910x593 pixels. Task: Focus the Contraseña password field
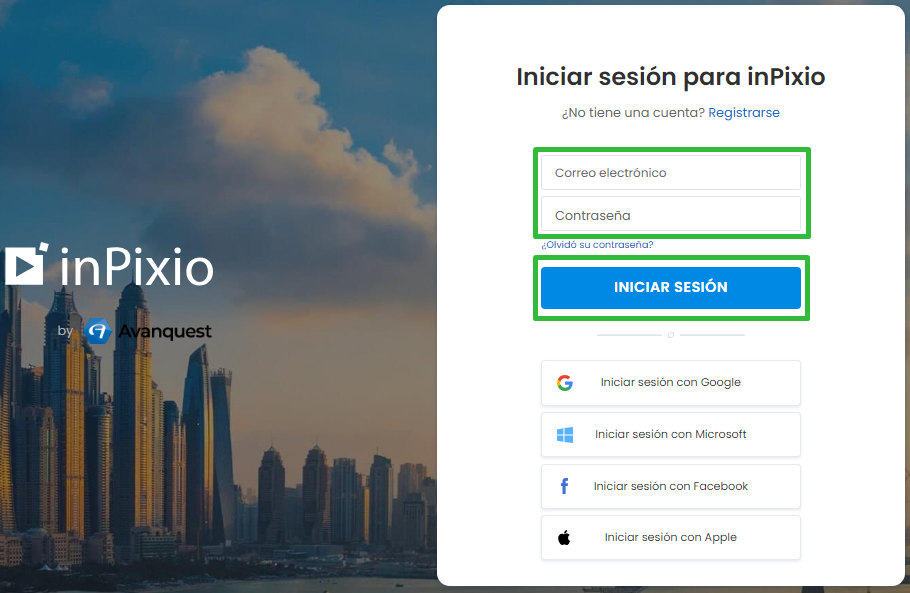pyautogui.click(x=670, y=215)
